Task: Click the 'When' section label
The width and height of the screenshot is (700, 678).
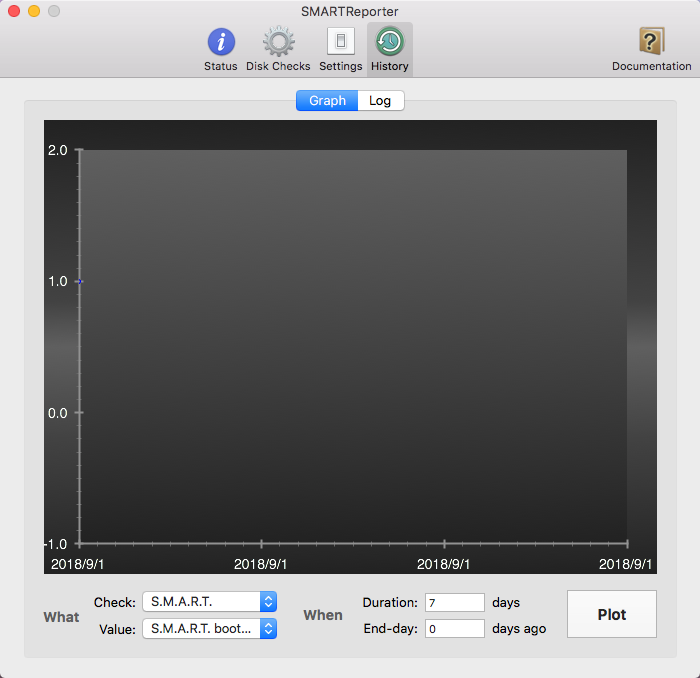Action: [323, 615]
